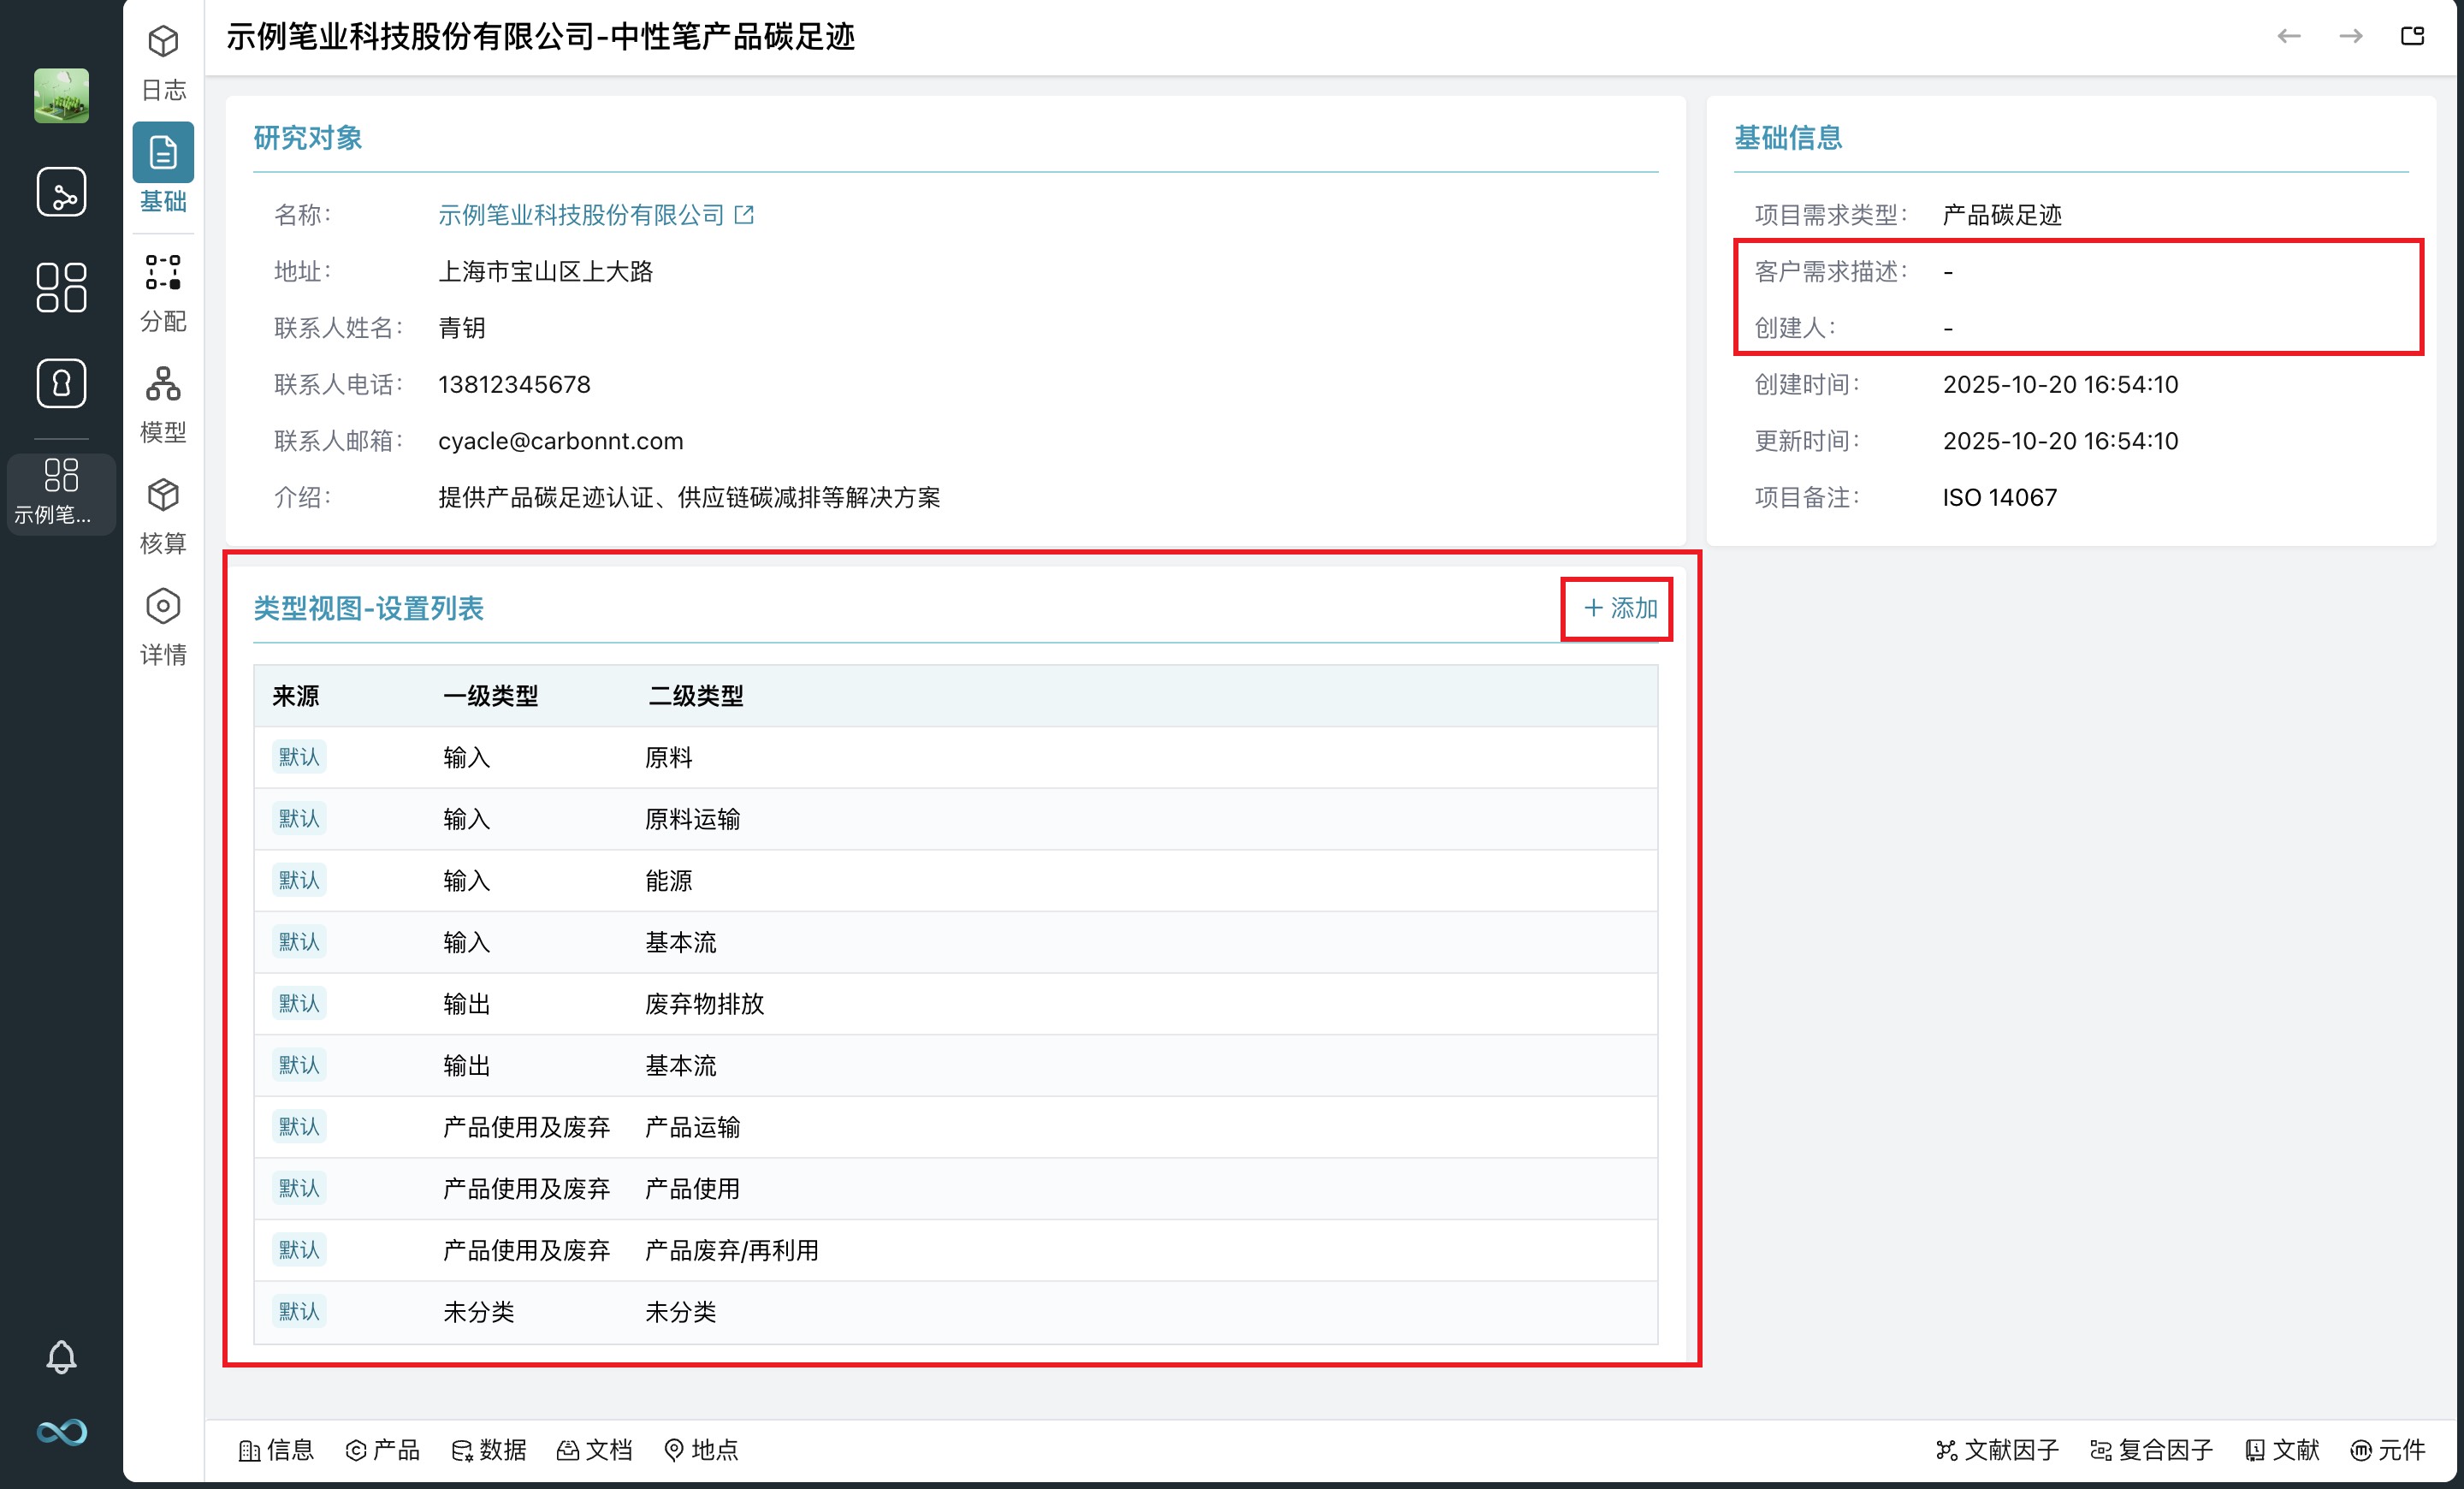2464x1489 pixels.
Task: Go to the 核算 accounting sidebar icon
Action: 163,515
